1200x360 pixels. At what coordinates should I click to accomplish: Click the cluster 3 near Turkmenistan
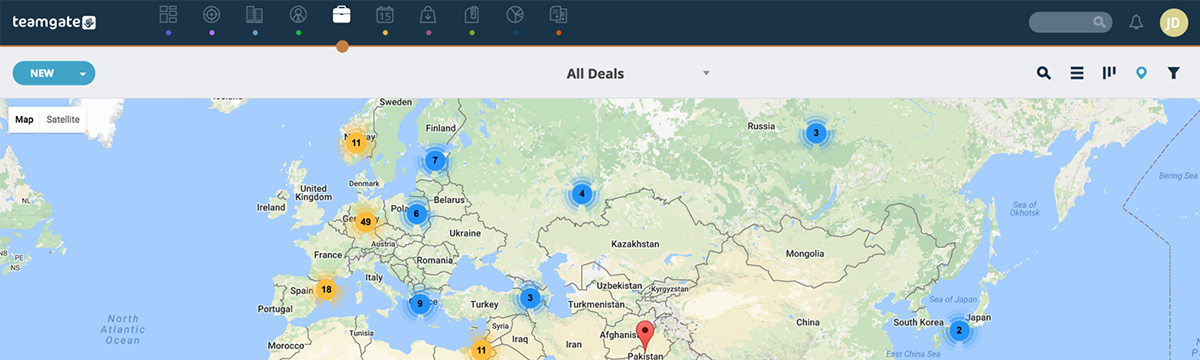[530, 297]
